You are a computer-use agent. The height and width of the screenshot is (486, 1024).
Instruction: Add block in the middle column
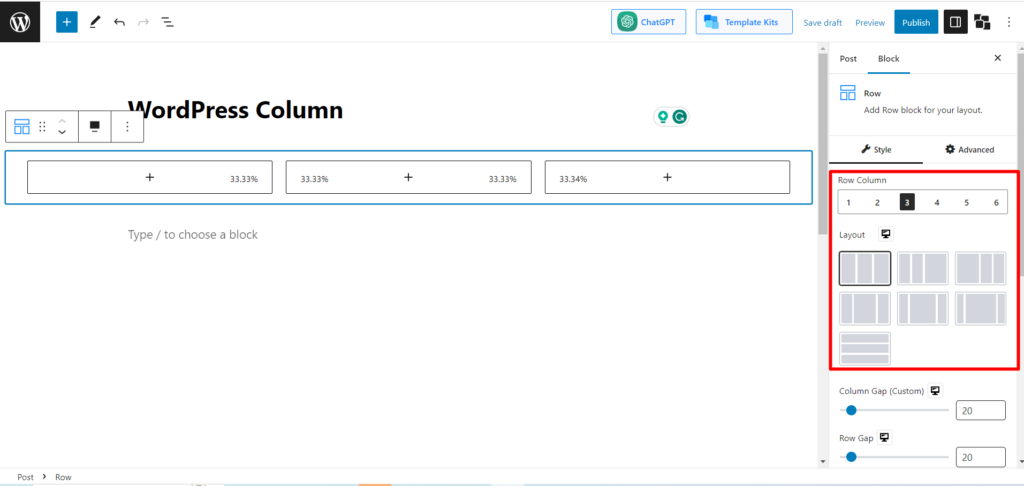[408, 177]
